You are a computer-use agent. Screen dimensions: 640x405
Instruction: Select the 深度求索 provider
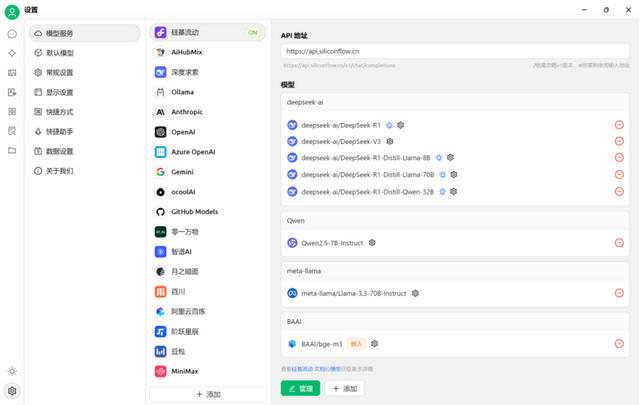click(x=207, y=72)
